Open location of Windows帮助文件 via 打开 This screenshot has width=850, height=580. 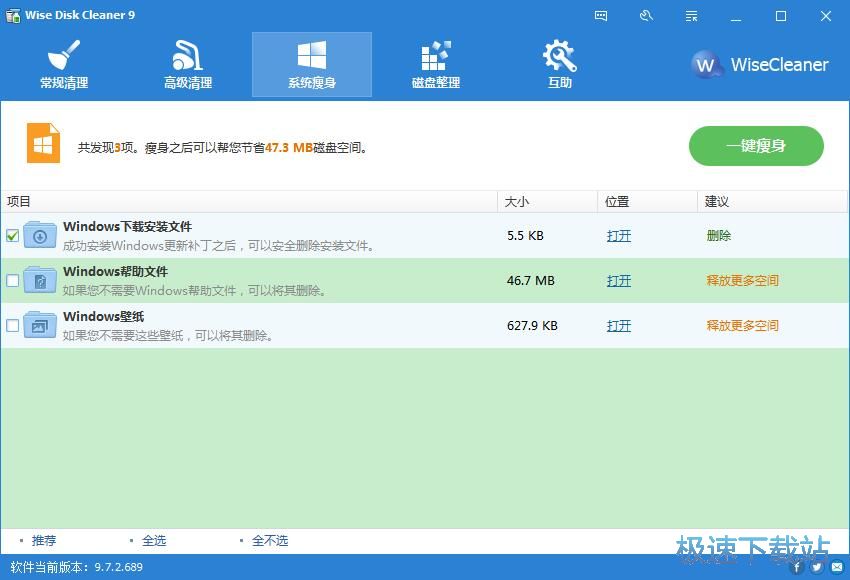pyautogui.click(x=619, y=281)
